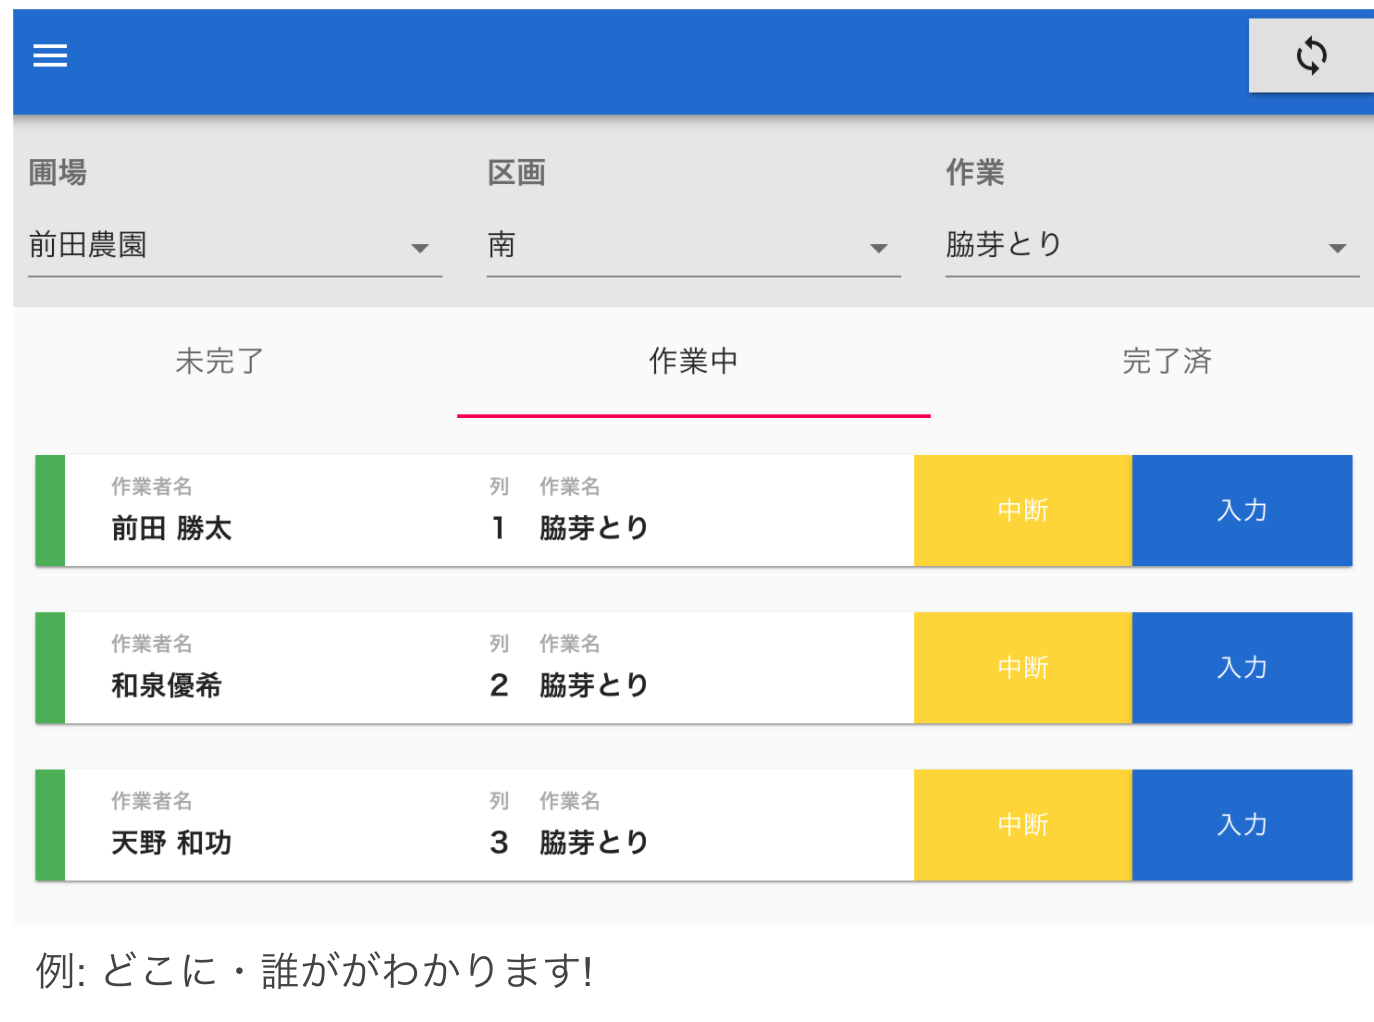Open the hamburger navigation menu
Screen dimensions: 1374x1022
click(x=50, y=56)
